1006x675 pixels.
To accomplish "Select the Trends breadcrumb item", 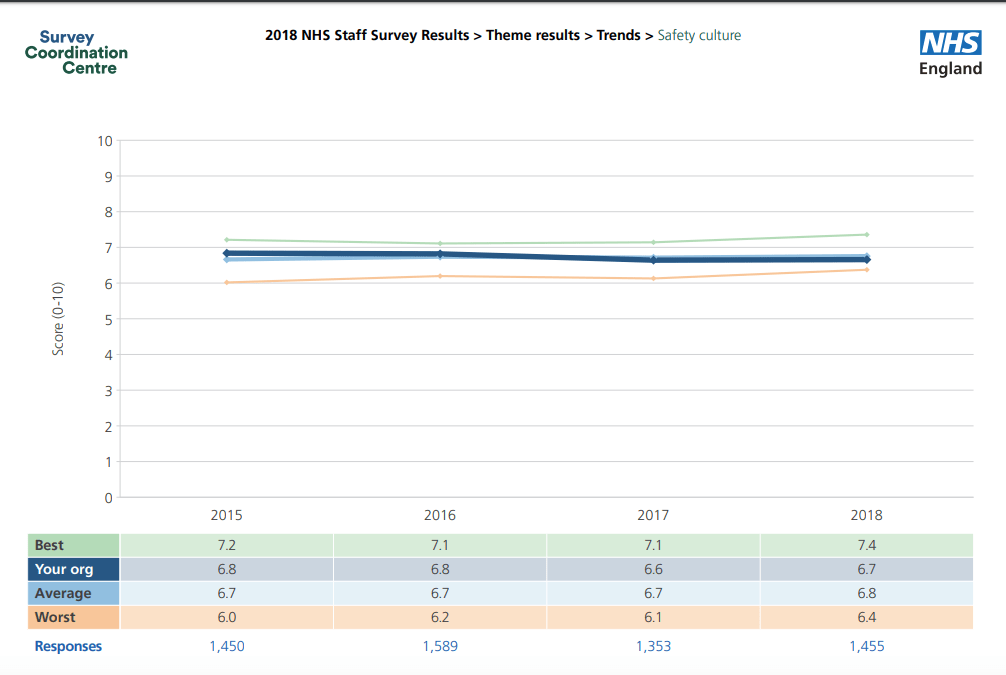I will (x=618, y=35).
